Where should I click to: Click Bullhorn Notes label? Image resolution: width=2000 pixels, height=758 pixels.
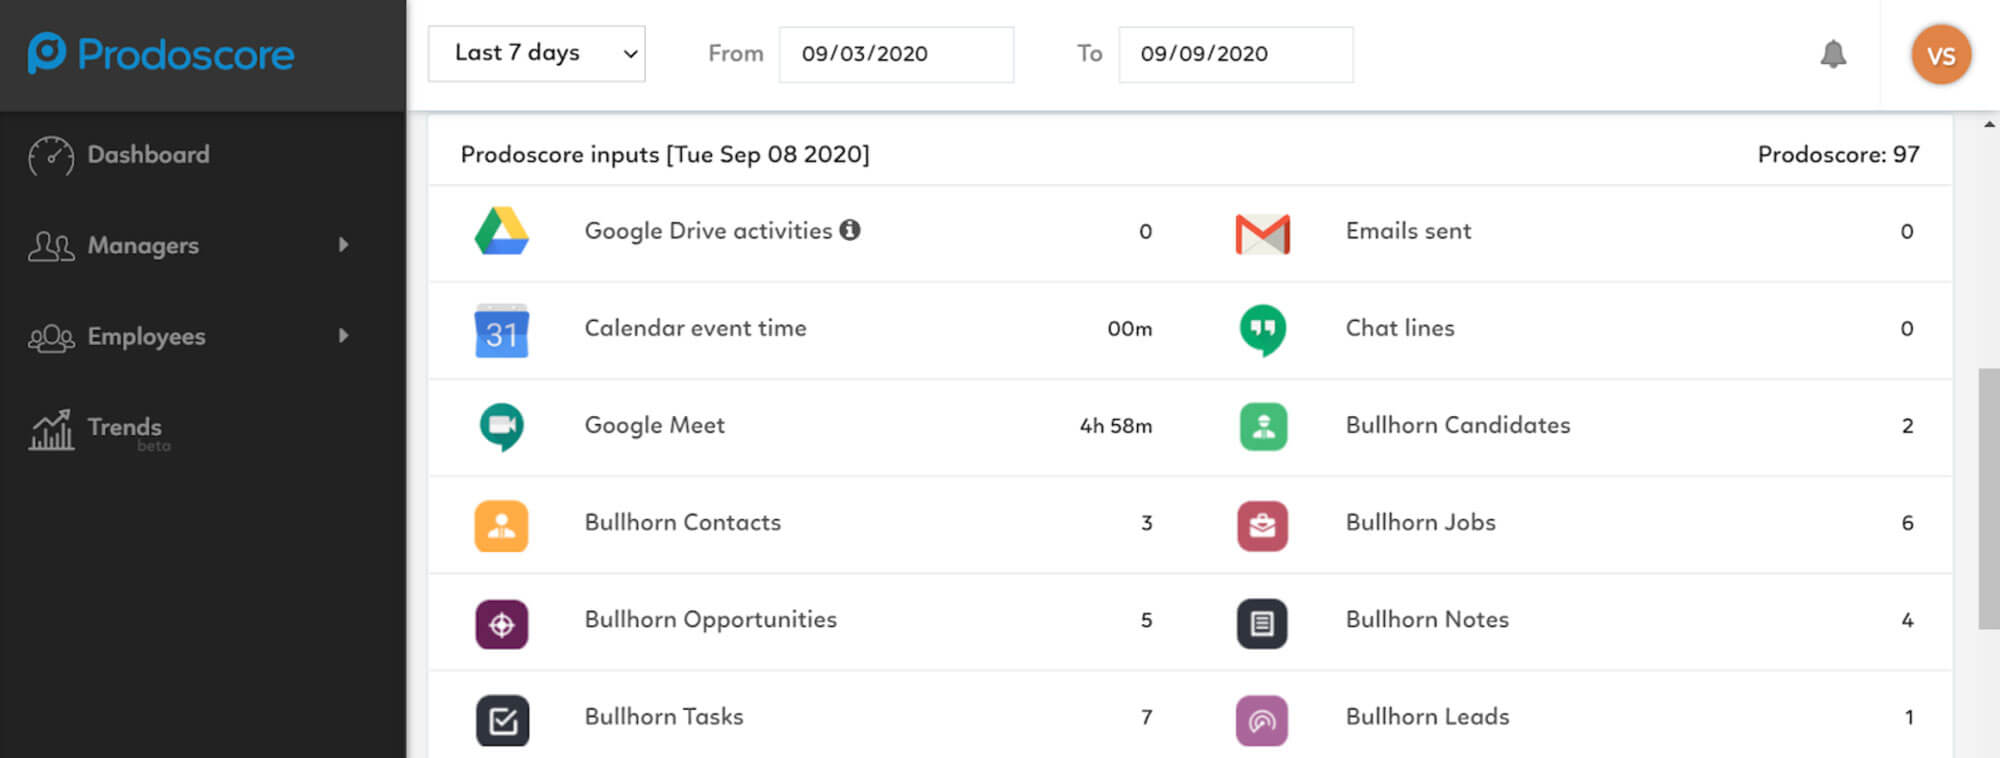click(x=1427, y=618)
